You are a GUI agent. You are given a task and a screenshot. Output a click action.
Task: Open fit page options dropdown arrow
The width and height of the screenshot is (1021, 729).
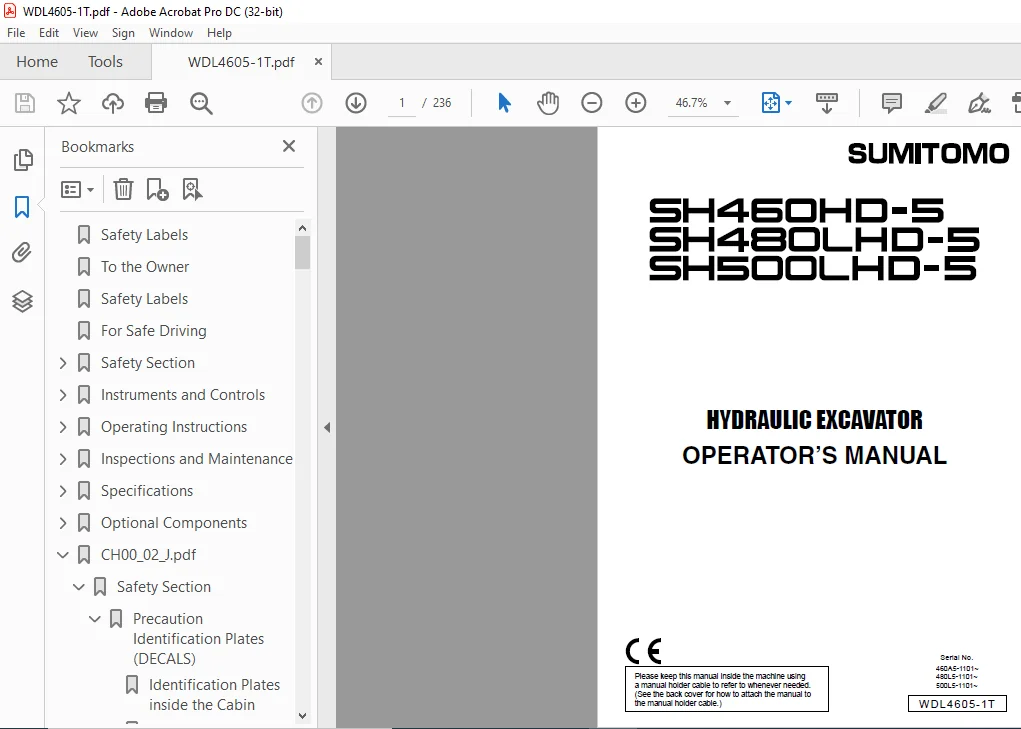(x=789, y=103)
